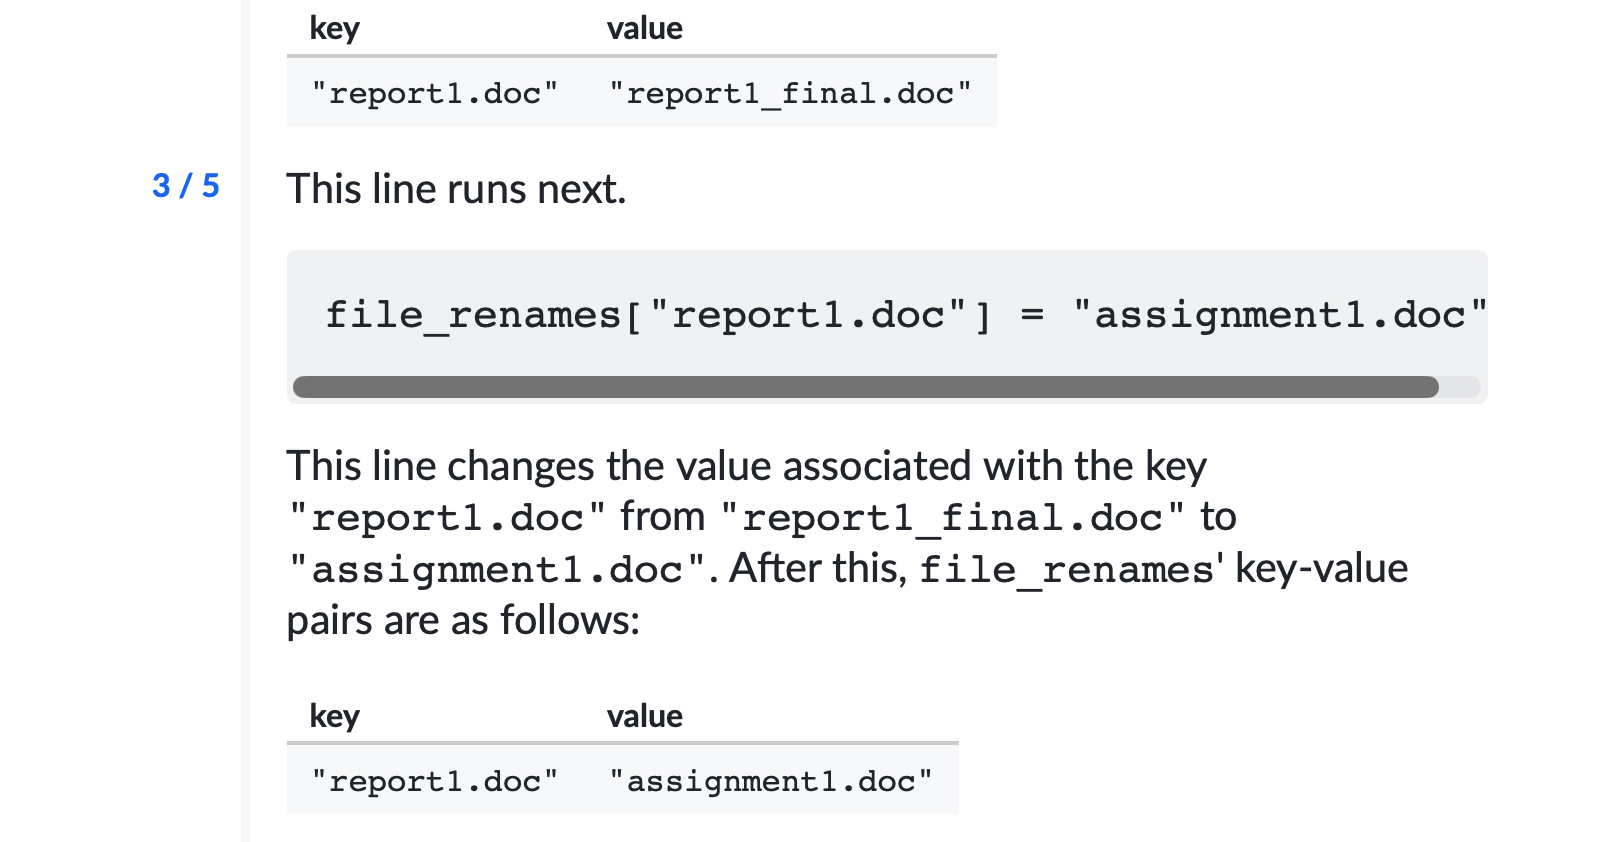Viewport: 1620px width, 842px height.
Task: Click key header of the report1_final.doc table
Action: point(334,29)
